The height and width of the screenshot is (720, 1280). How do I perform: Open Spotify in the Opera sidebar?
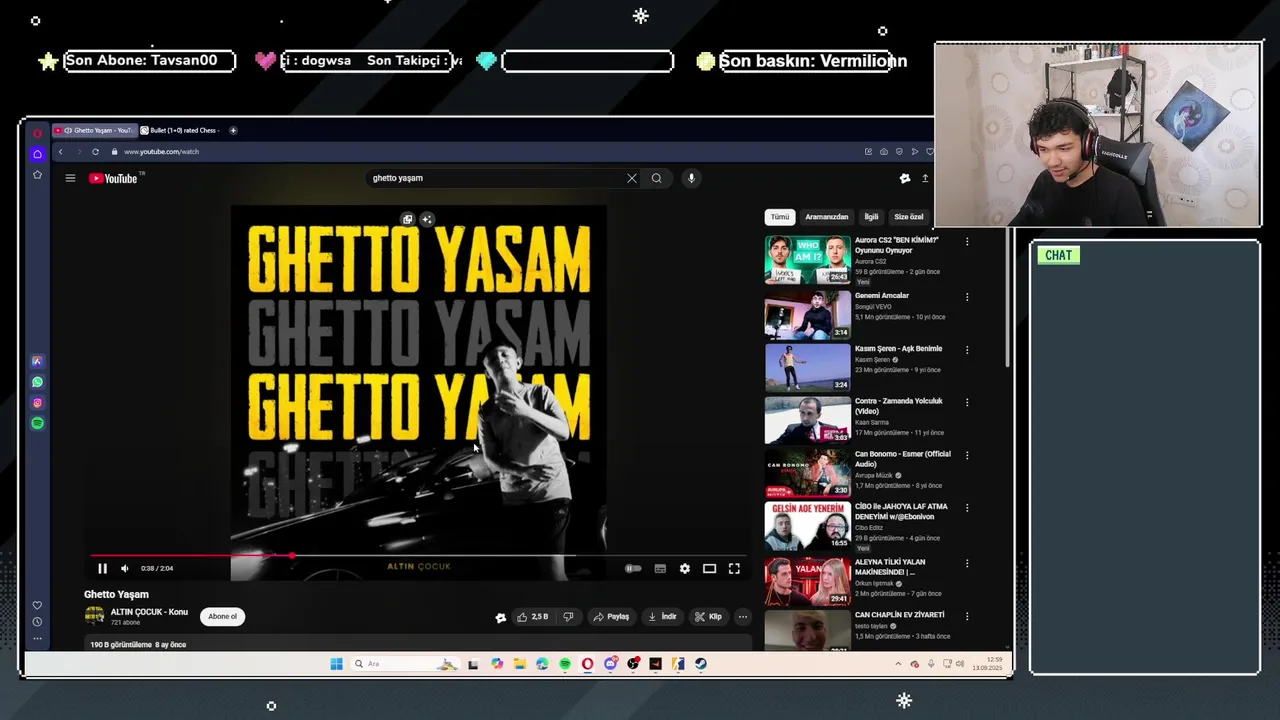pos(37,423)
